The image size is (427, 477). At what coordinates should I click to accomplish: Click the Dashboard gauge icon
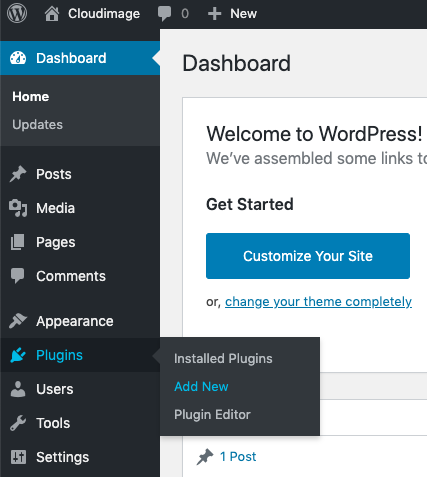18,58
